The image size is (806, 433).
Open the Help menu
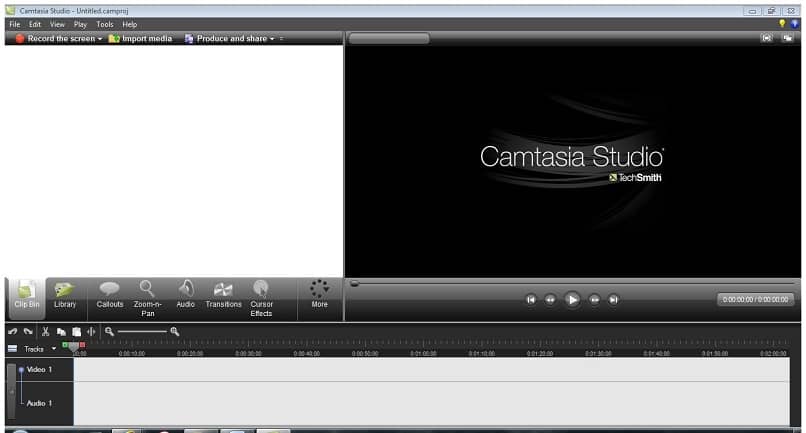pyautogui.click(x=130, y=24)
